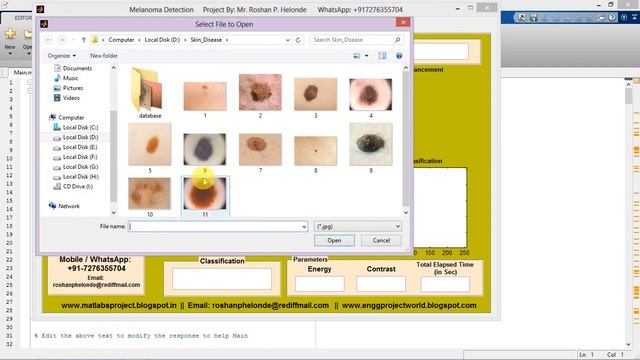Click Computer in the address breadcrumb
This screenshot has height=360, width=640.
pos(121,40)
